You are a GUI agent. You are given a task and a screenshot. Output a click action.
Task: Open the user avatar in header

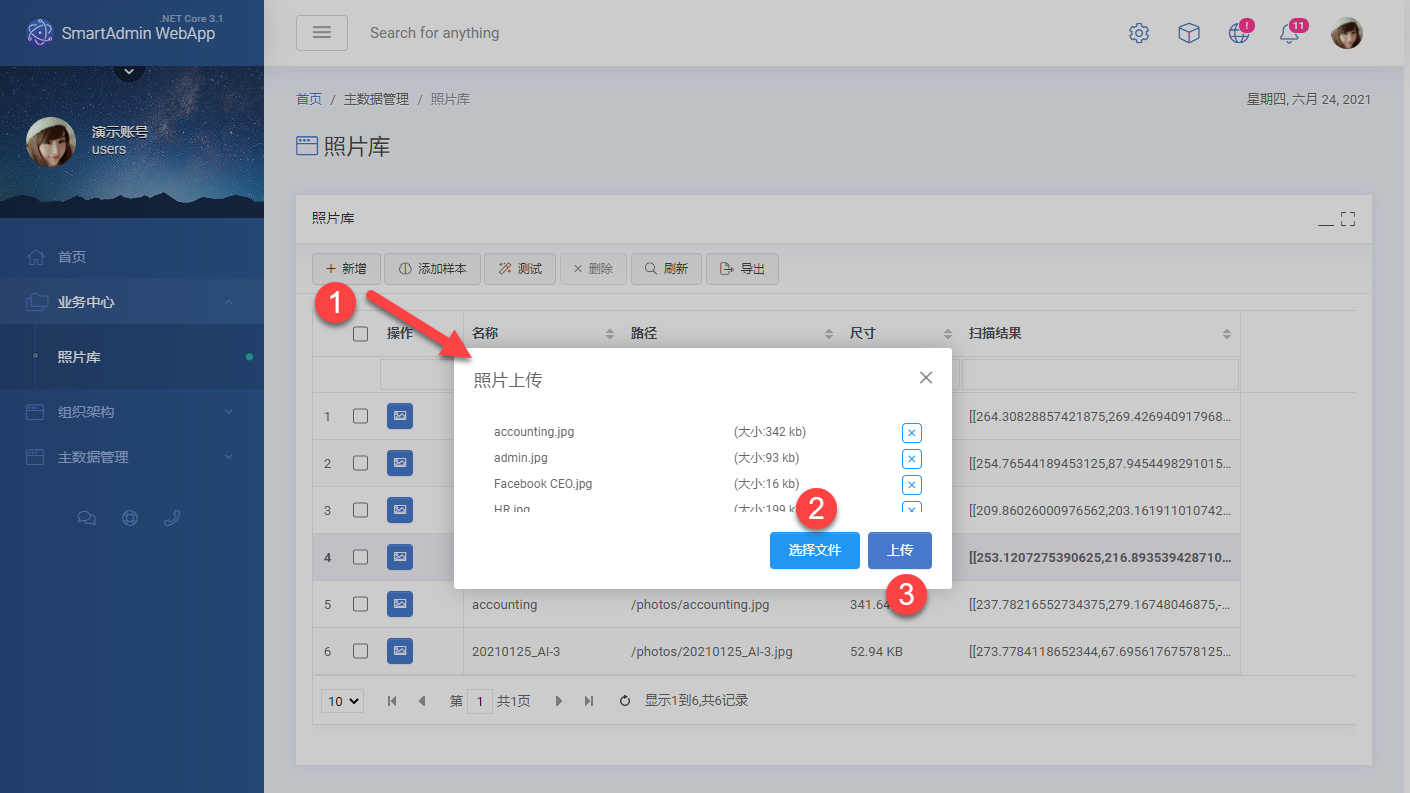click(x=1347, y=33)
